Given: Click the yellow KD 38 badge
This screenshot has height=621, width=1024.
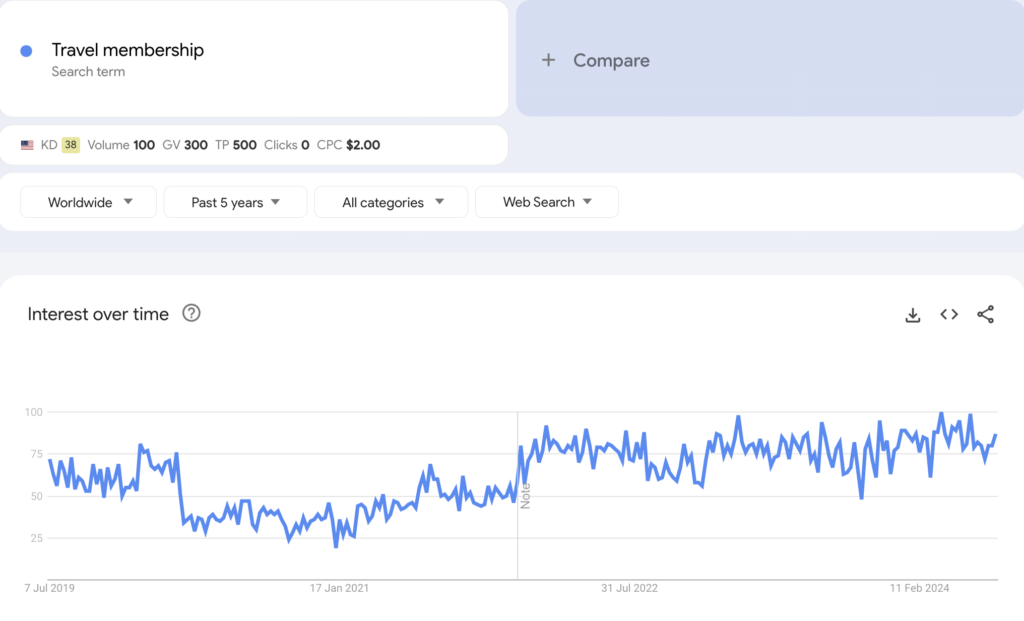Looking at the screenshot, I should 70,145.
